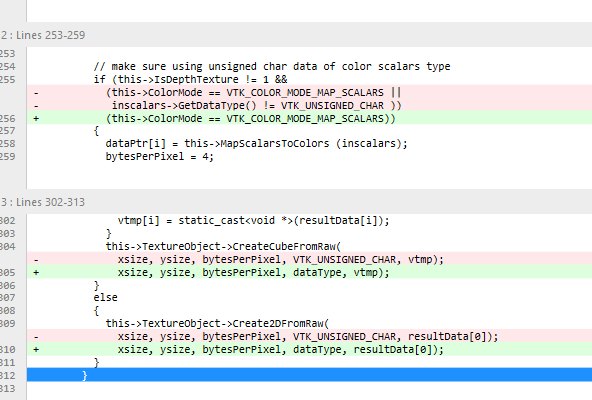
Task: Click the plus marker on line 310
Action: pos(36,350)
